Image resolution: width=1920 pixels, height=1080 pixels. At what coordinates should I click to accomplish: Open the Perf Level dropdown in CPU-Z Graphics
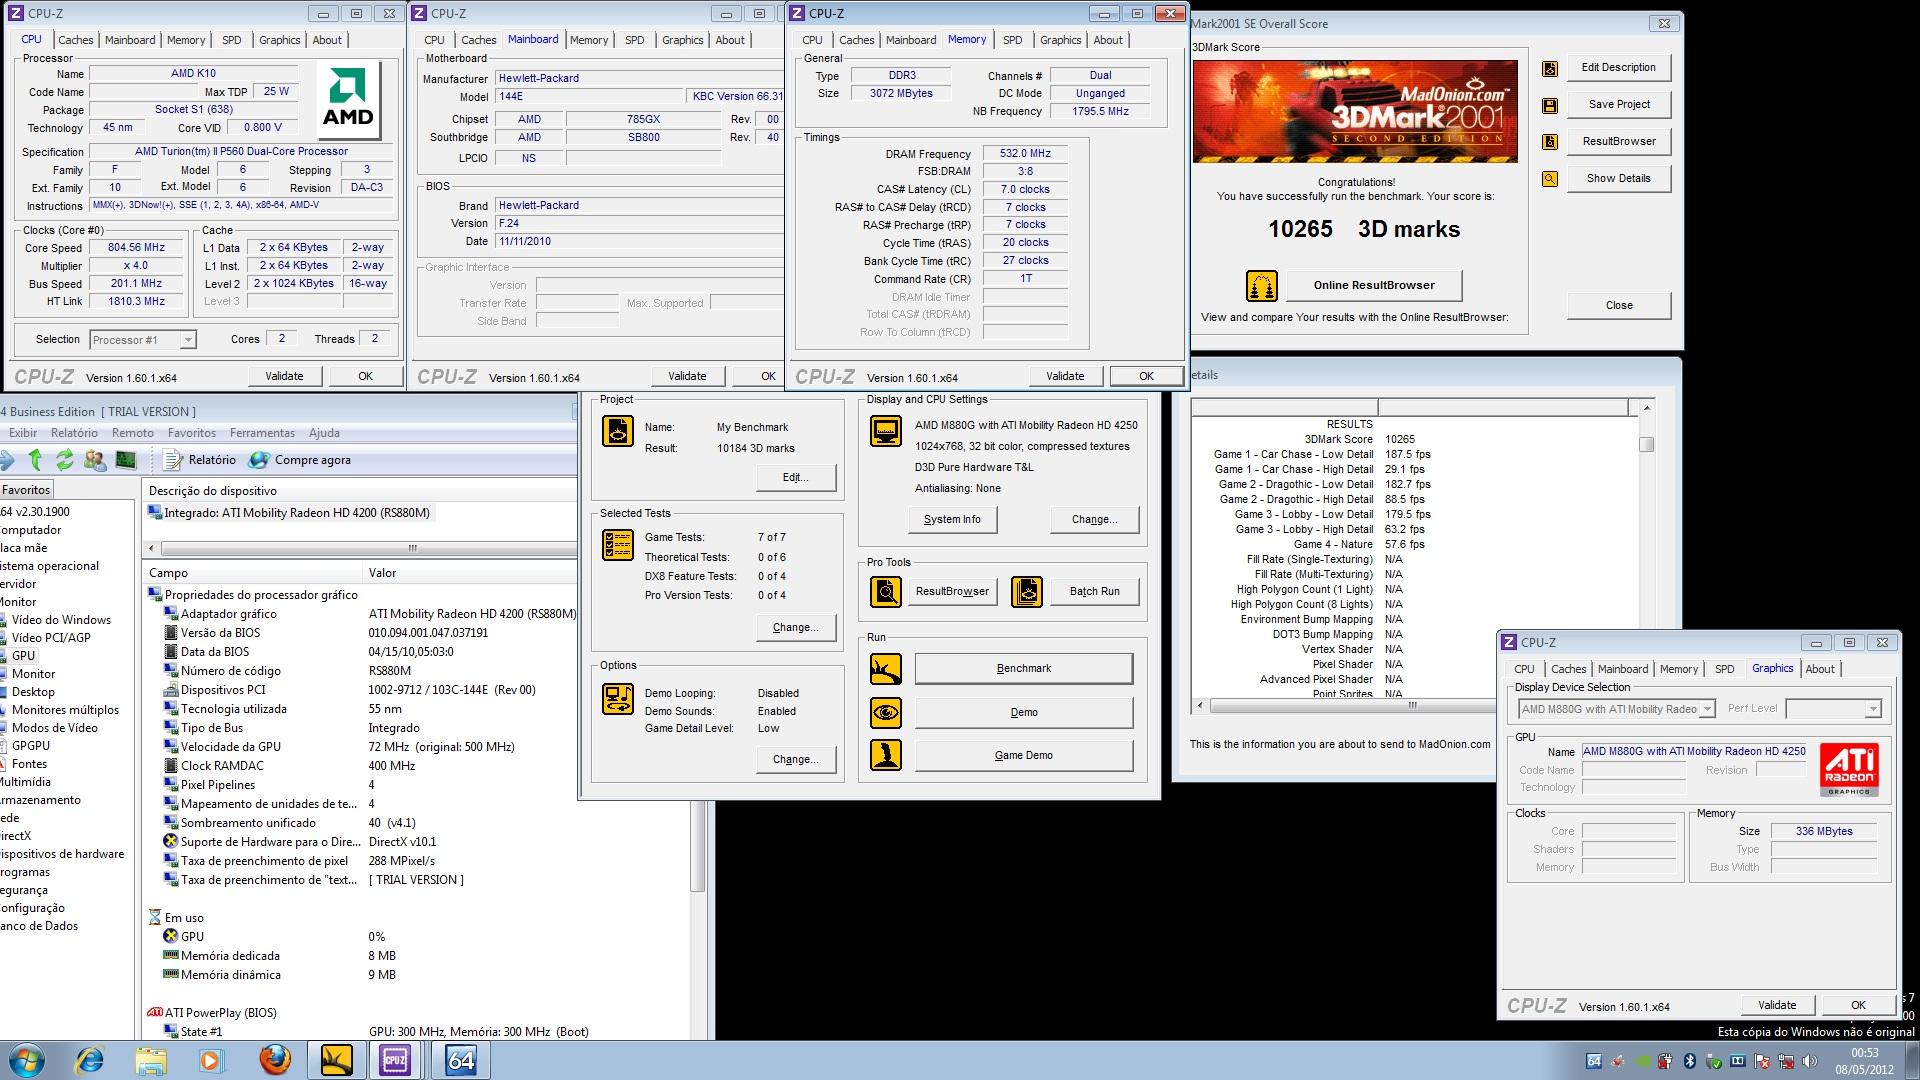[1833, 709]
